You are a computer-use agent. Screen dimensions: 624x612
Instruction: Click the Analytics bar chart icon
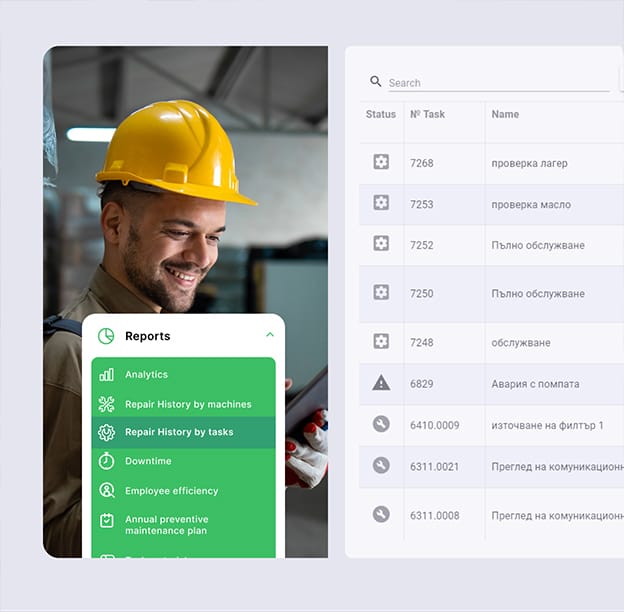coord(106,375)
